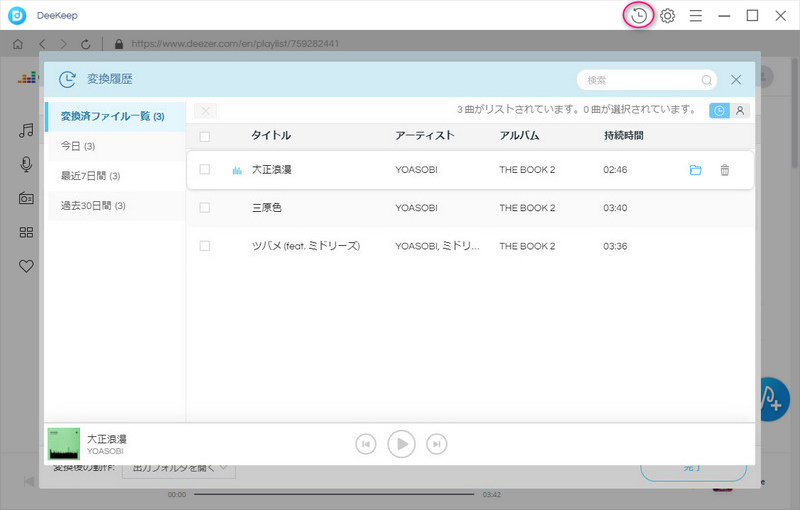Screen dimensions: 800x510
Task: Click the add-music floating blue button
Action: click(772, 399)
